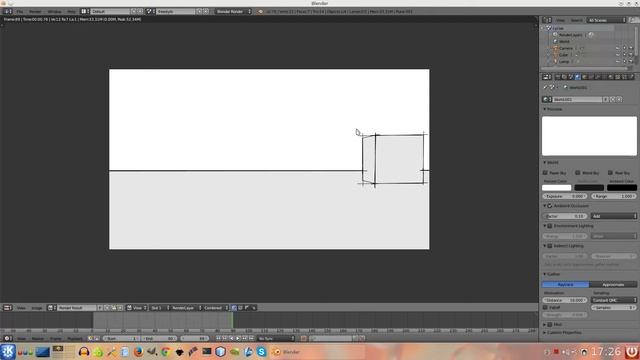Open the Object properties tab icon
The width and height of the screenshot is (640, 360).
tap(584, 77)
